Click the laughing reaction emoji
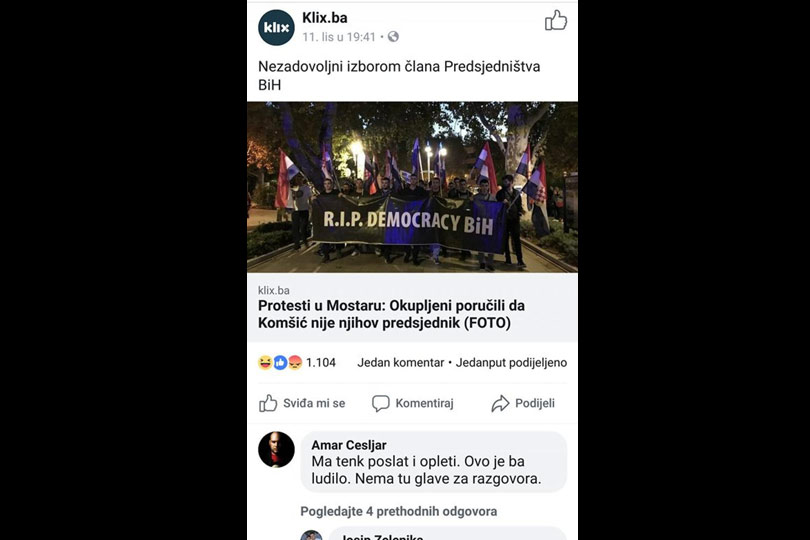This screenshot has width=810, height=540. (x=265, y=363)
